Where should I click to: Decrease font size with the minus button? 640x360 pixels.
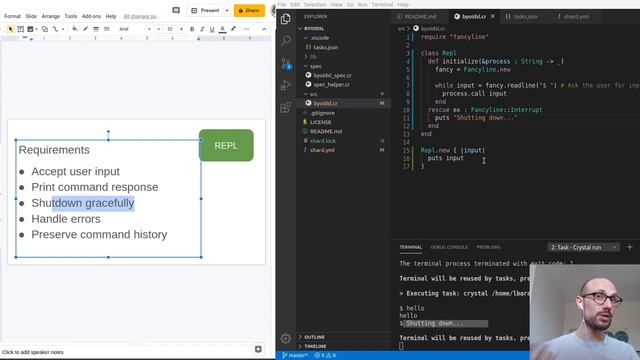click(159, 29)
